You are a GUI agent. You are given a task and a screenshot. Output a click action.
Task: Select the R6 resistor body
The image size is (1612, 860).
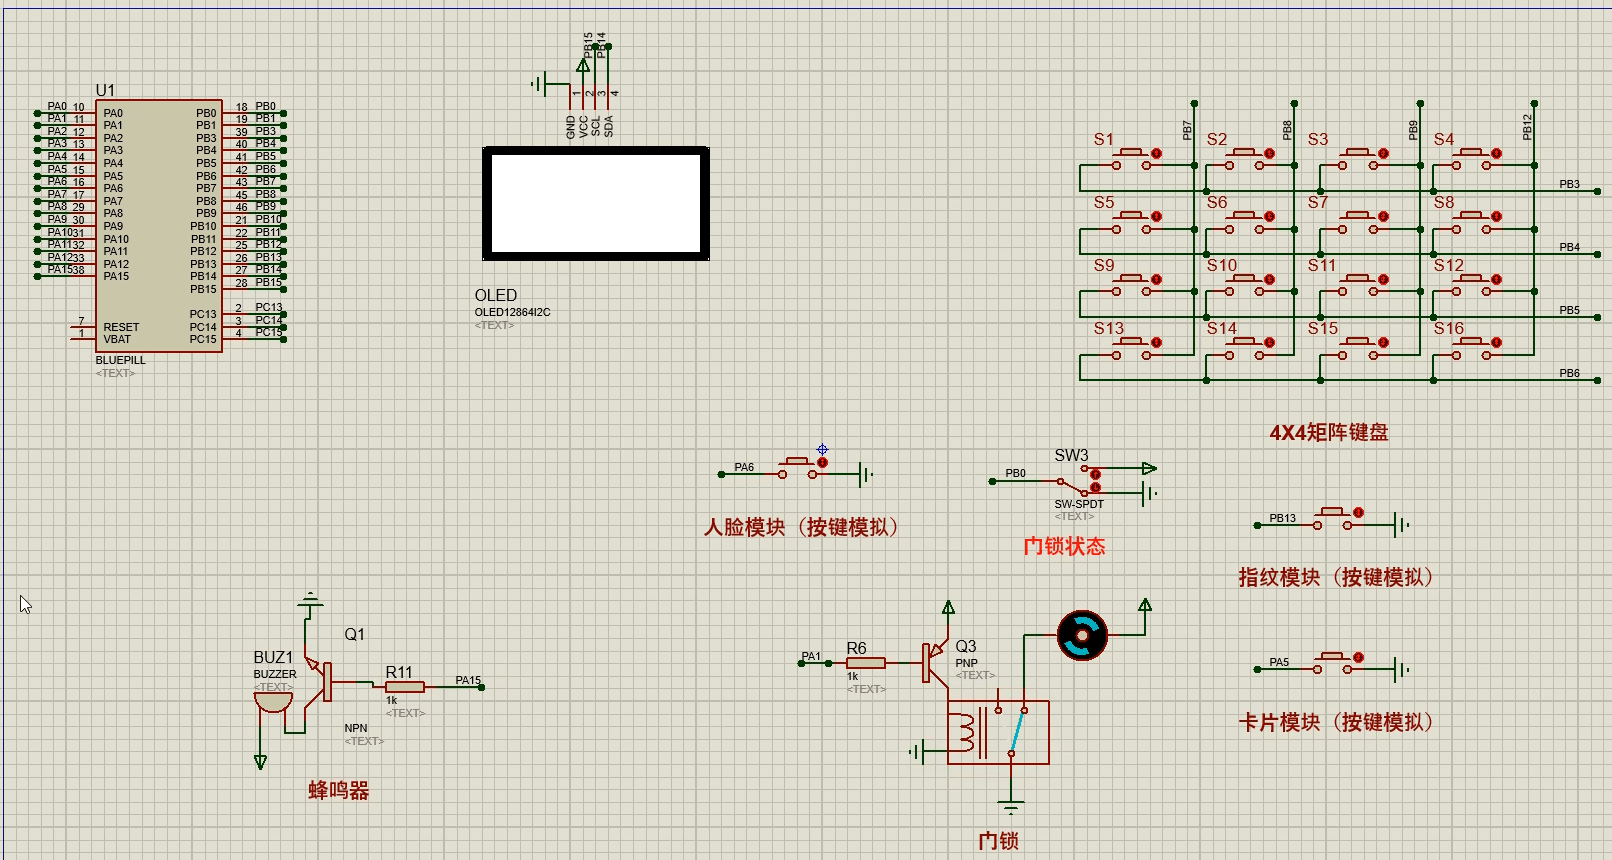click(865, 662)
